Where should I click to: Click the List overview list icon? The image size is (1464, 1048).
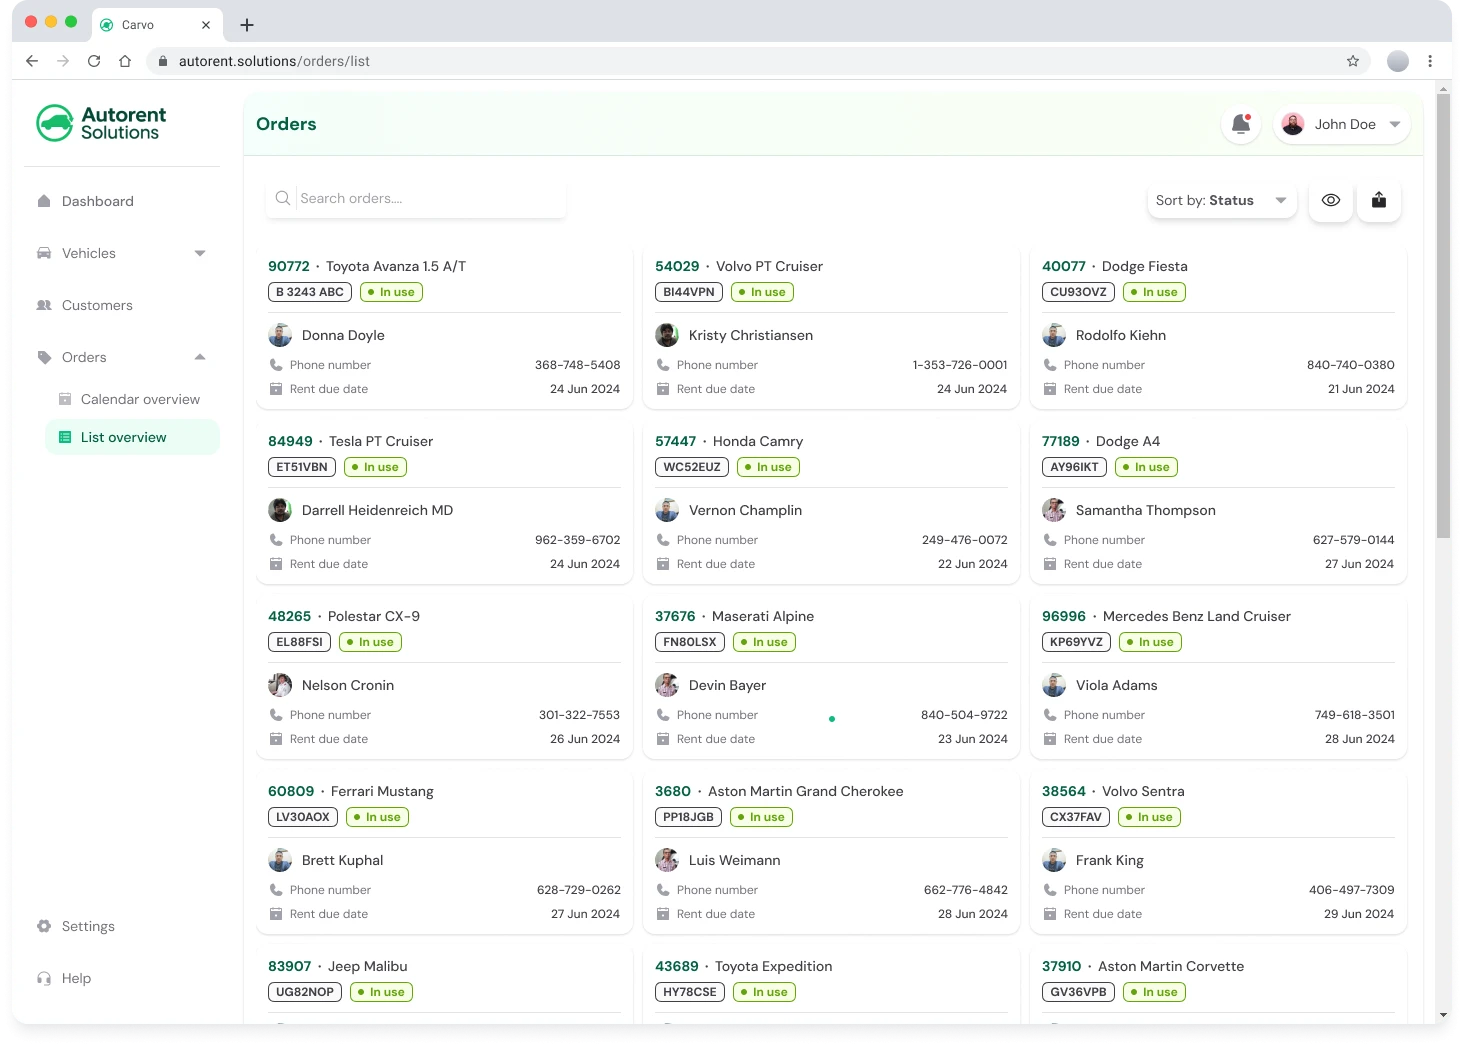coord(63,437)
